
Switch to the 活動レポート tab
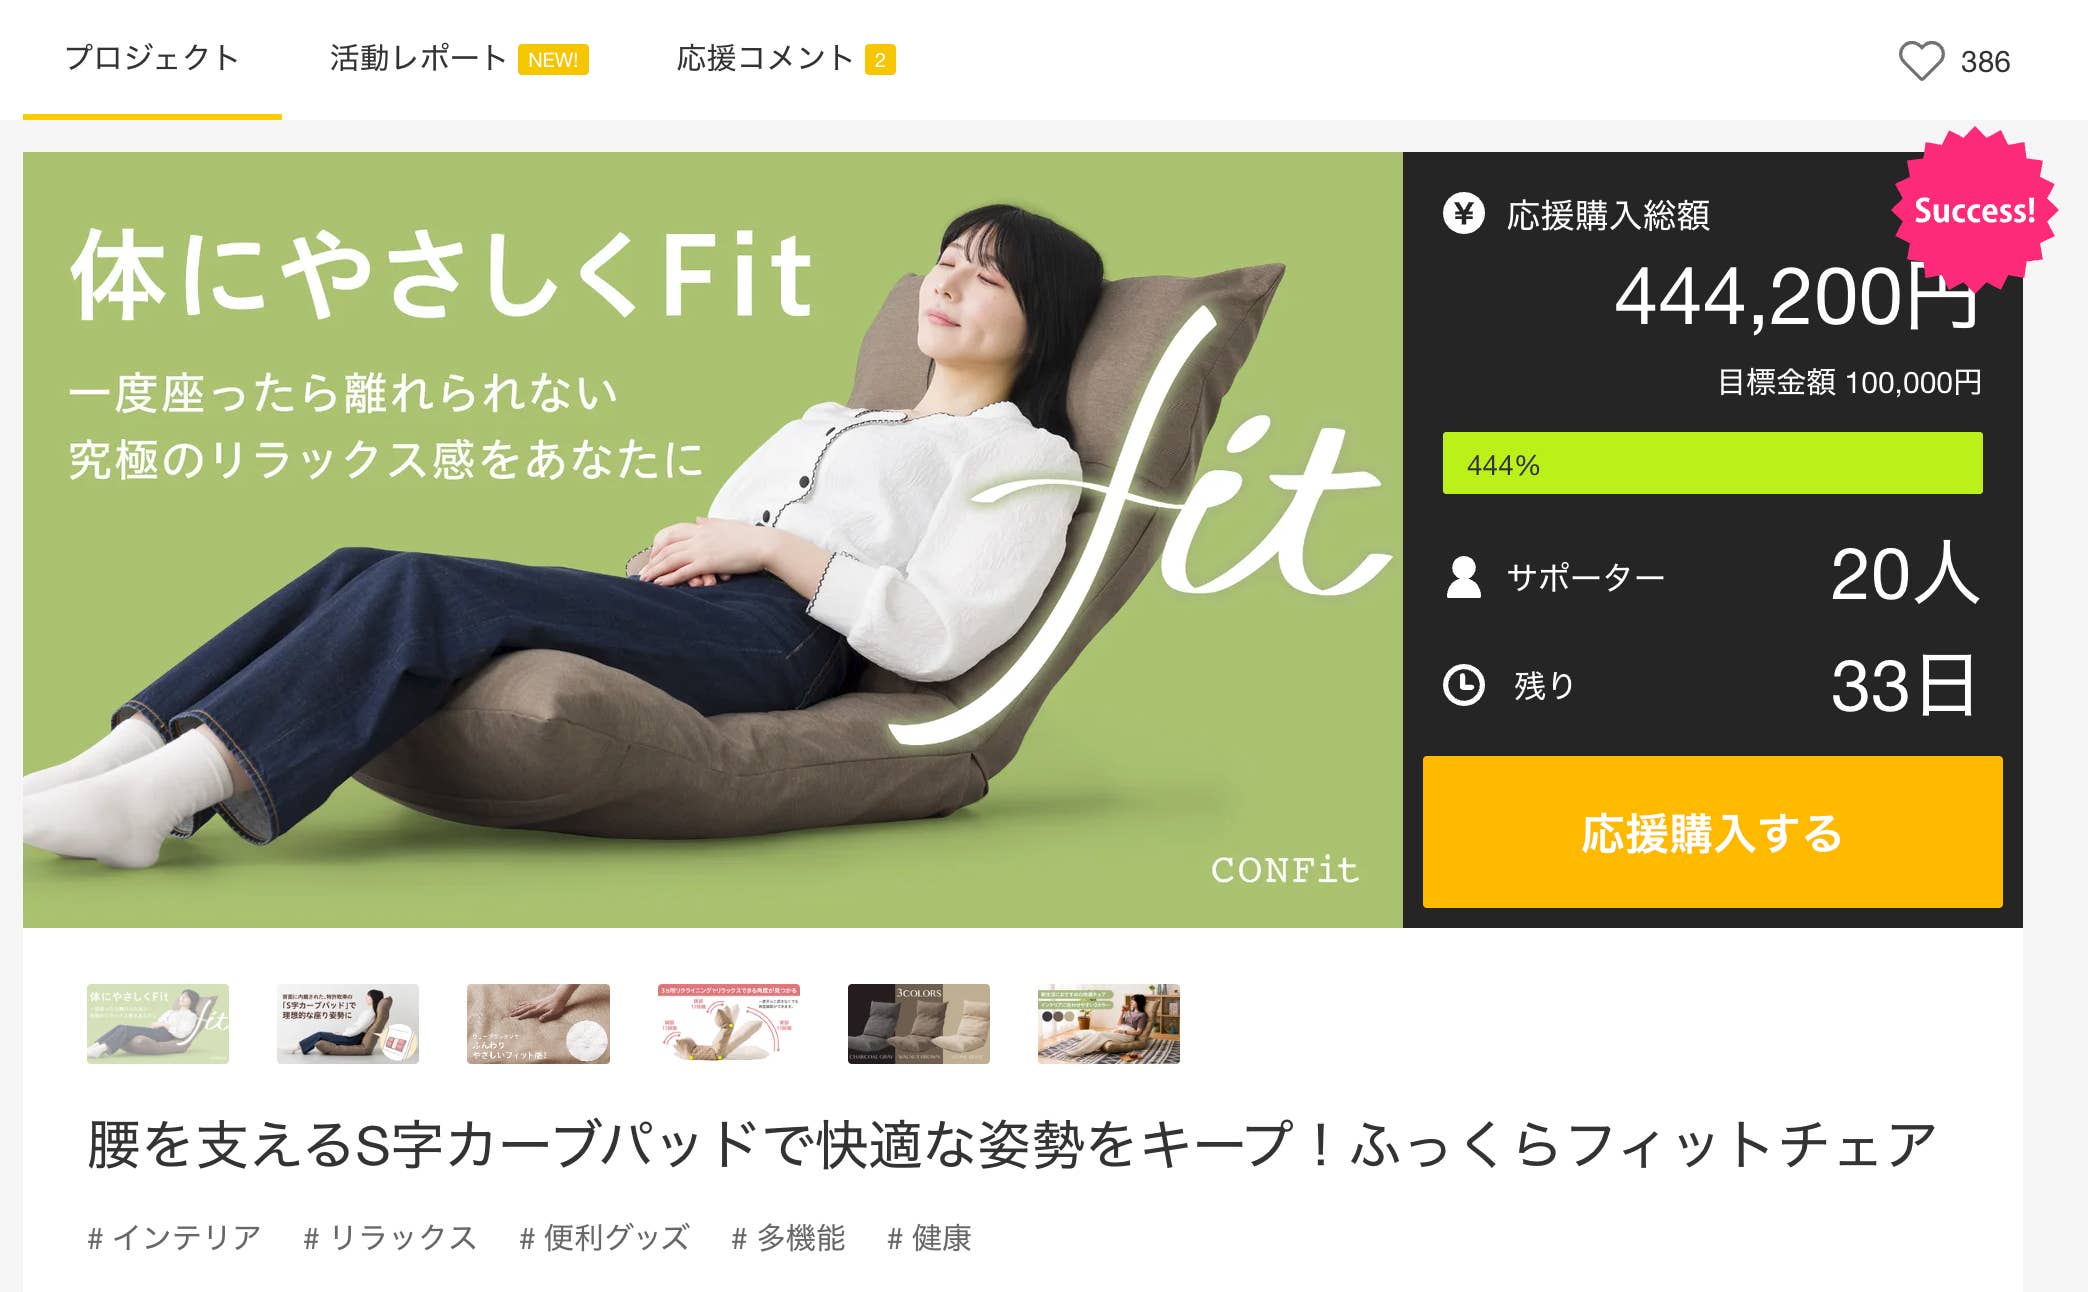click(419, 58)
